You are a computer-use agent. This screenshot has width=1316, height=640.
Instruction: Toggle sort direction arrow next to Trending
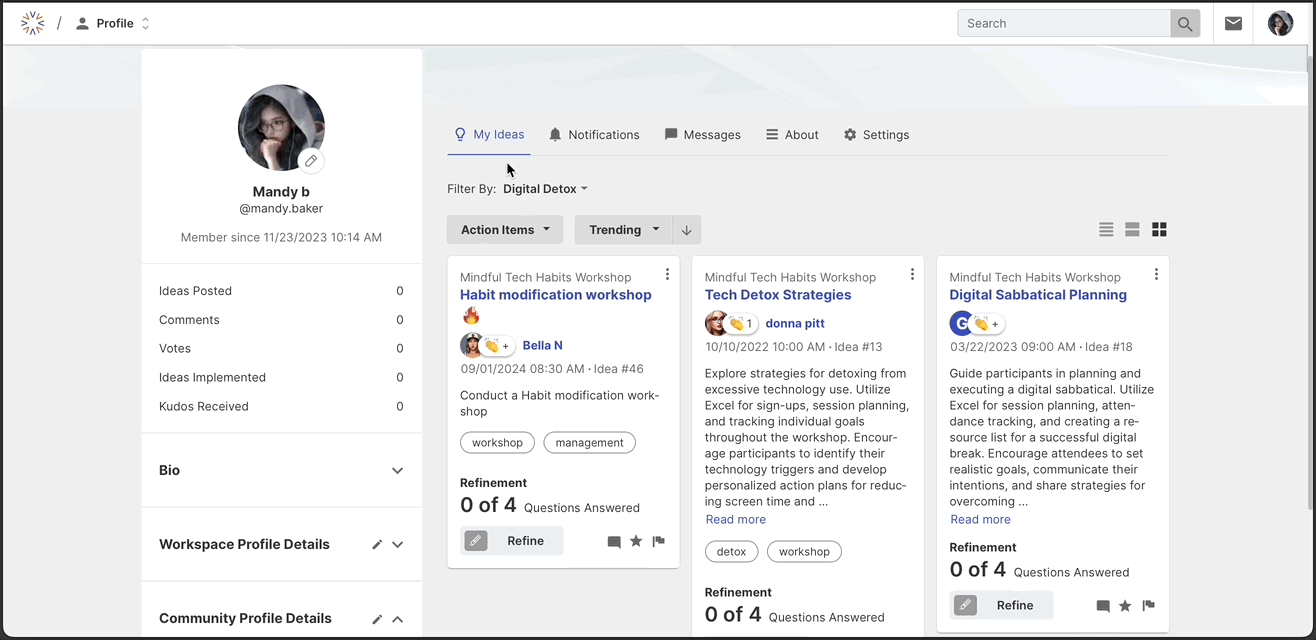[687, 230]
